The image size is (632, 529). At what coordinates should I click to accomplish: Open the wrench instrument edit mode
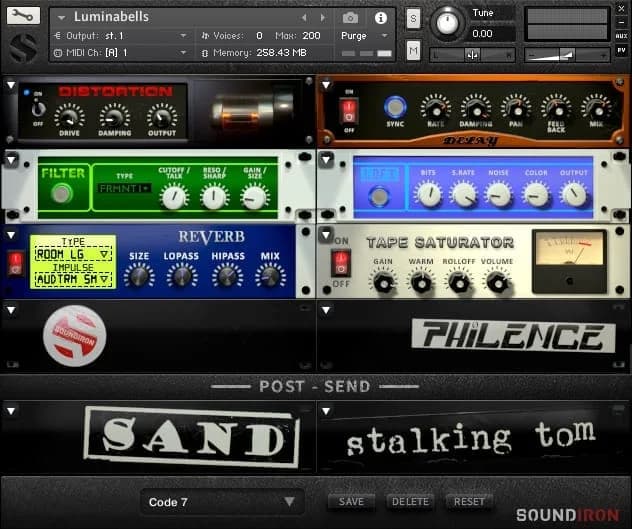(x=23, y=16)
